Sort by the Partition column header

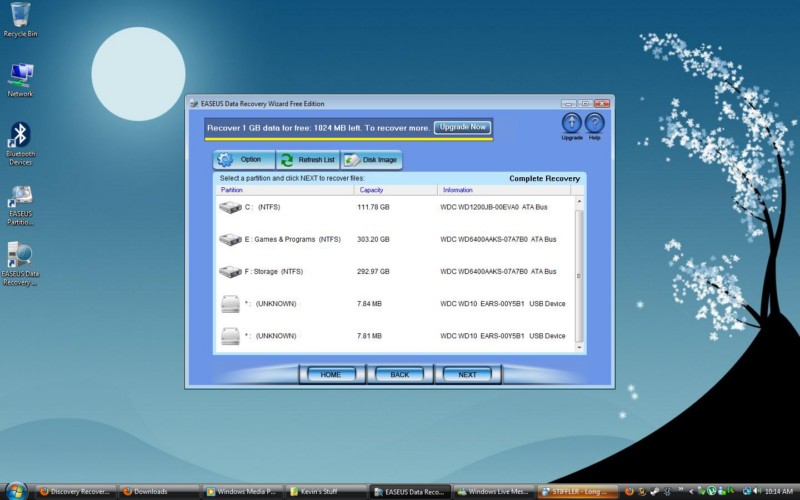point(284,190)
